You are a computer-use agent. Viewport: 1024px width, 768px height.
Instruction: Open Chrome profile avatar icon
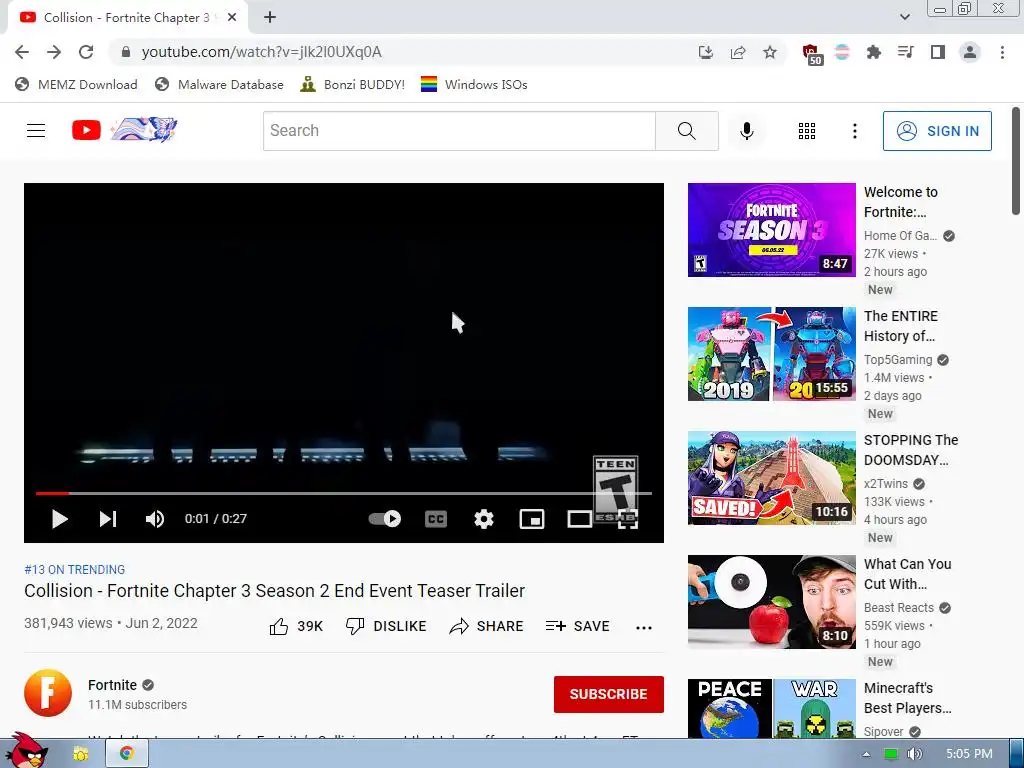(970, 52)
